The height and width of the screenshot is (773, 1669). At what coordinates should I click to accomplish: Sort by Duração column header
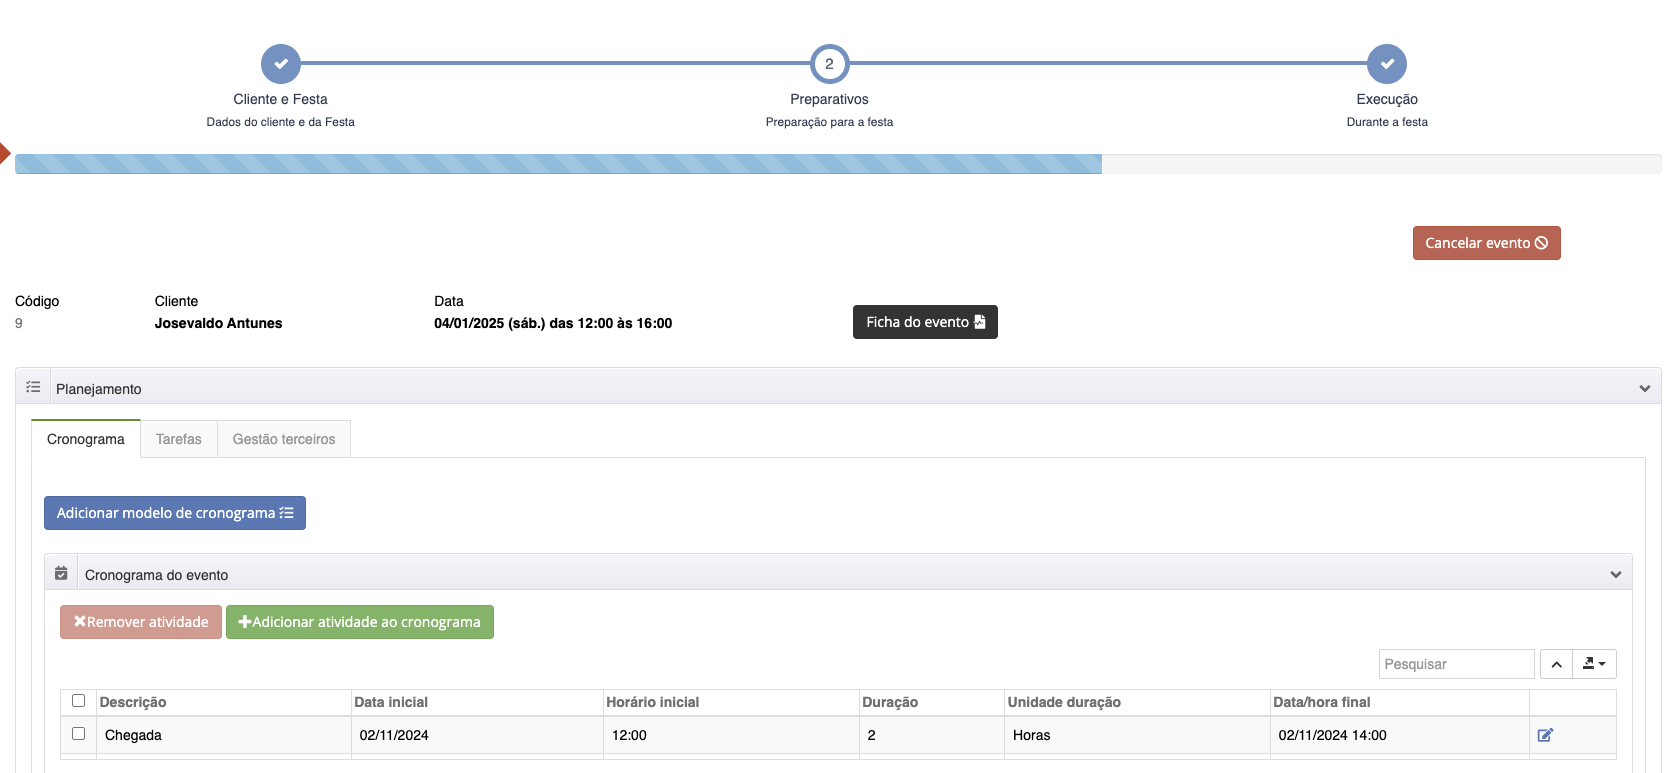pos(932,702)
